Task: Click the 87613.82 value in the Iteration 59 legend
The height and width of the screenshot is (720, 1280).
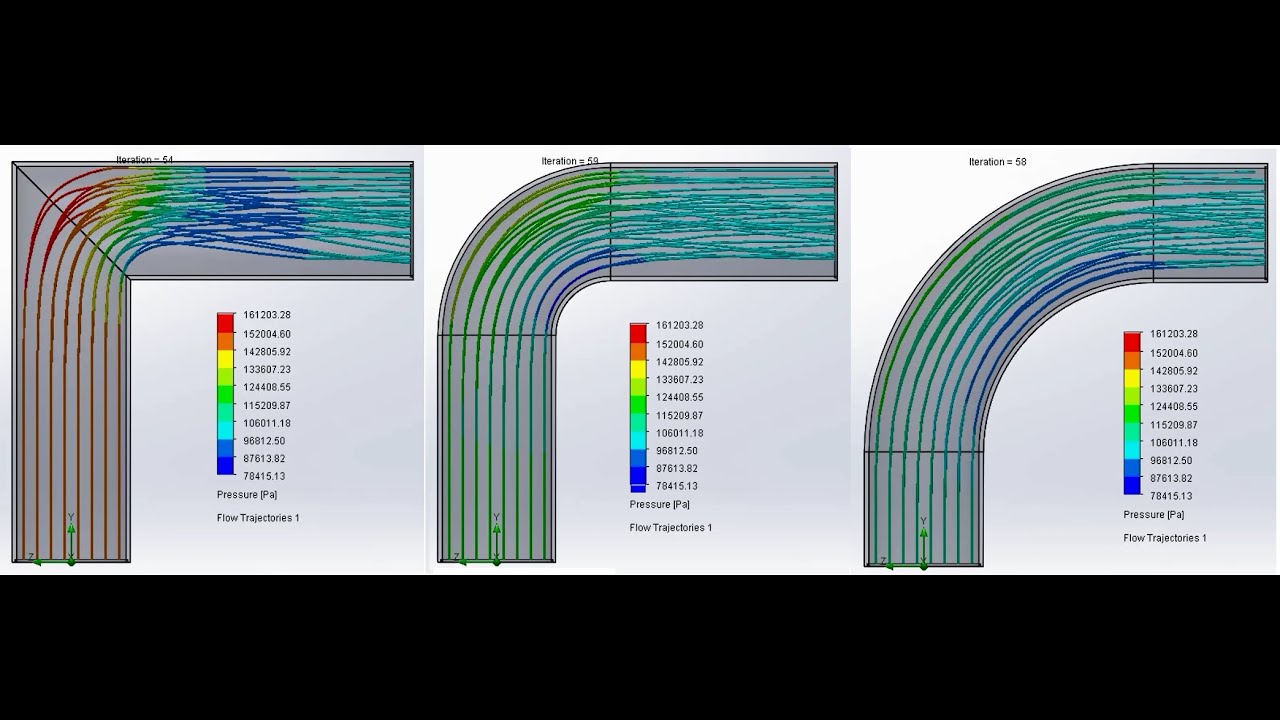Action: (x=677, y=468)
